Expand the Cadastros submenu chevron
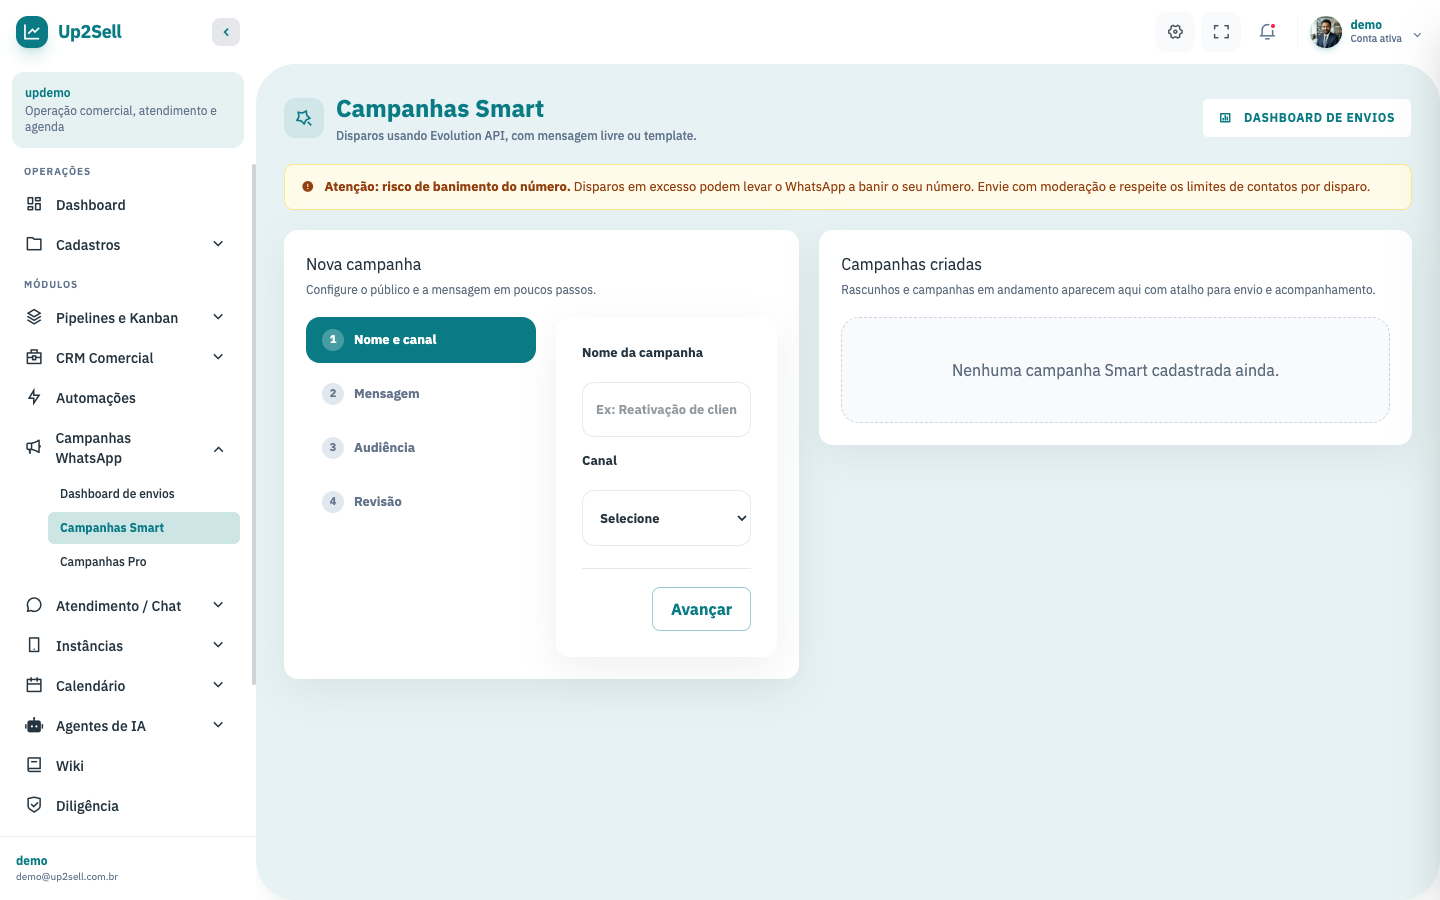 point(218,244)
